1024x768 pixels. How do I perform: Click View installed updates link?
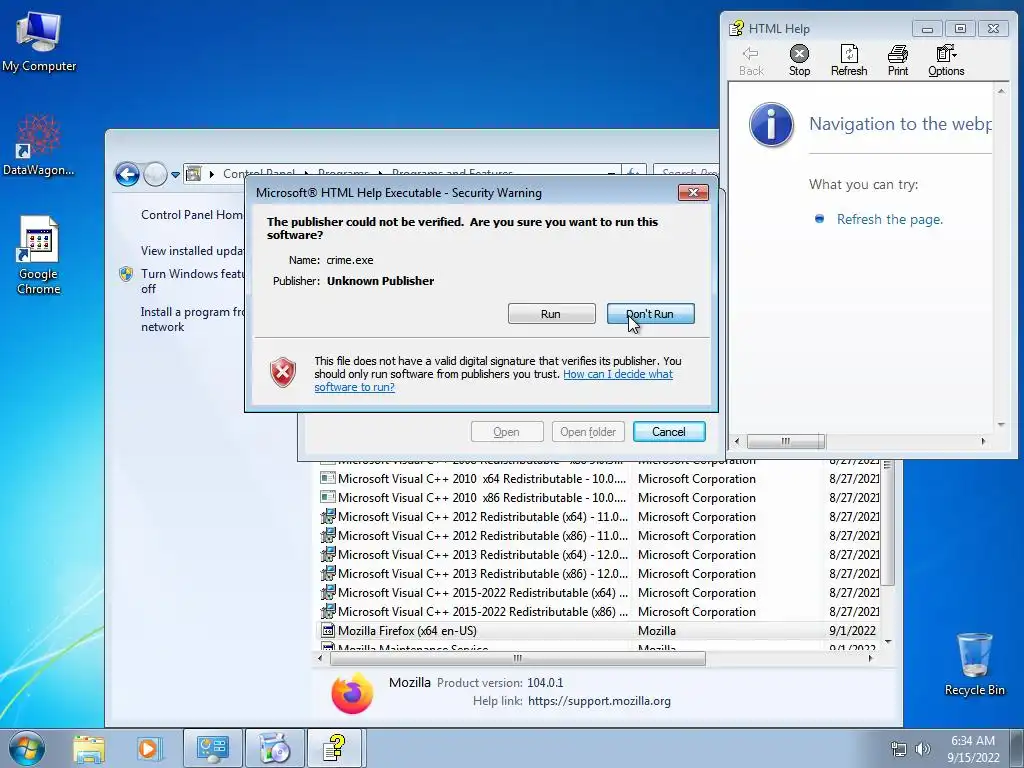[x=192, y=251]
